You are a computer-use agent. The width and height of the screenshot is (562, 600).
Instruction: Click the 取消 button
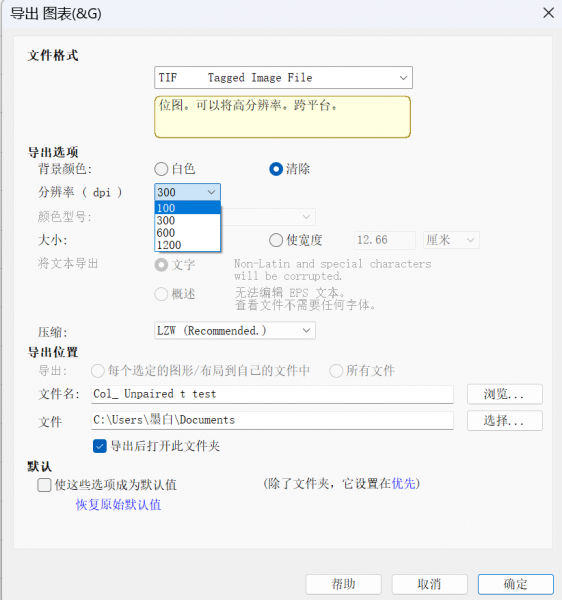[430, 584]
